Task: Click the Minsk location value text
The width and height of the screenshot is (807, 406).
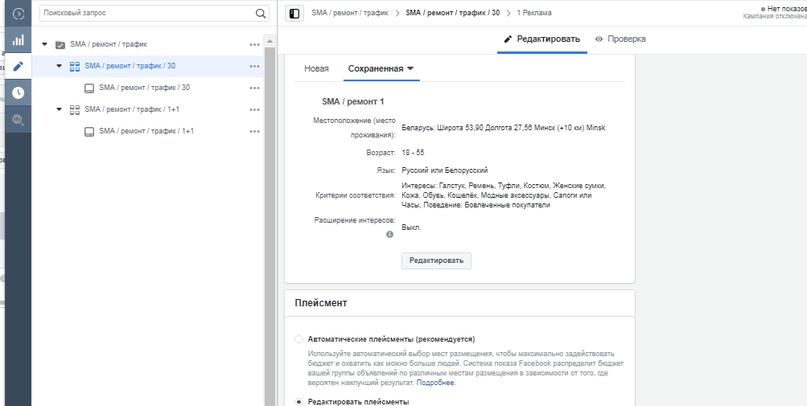Action: pos(503,128)
